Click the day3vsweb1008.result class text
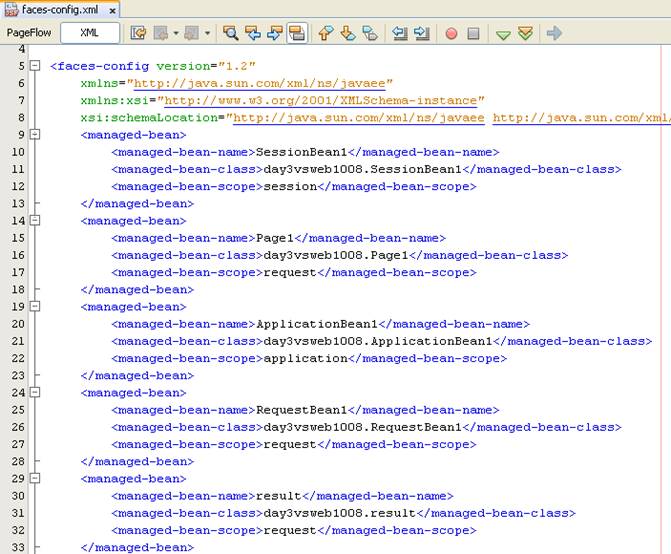This screenshot has width=671, height=554. pos(340,513)
